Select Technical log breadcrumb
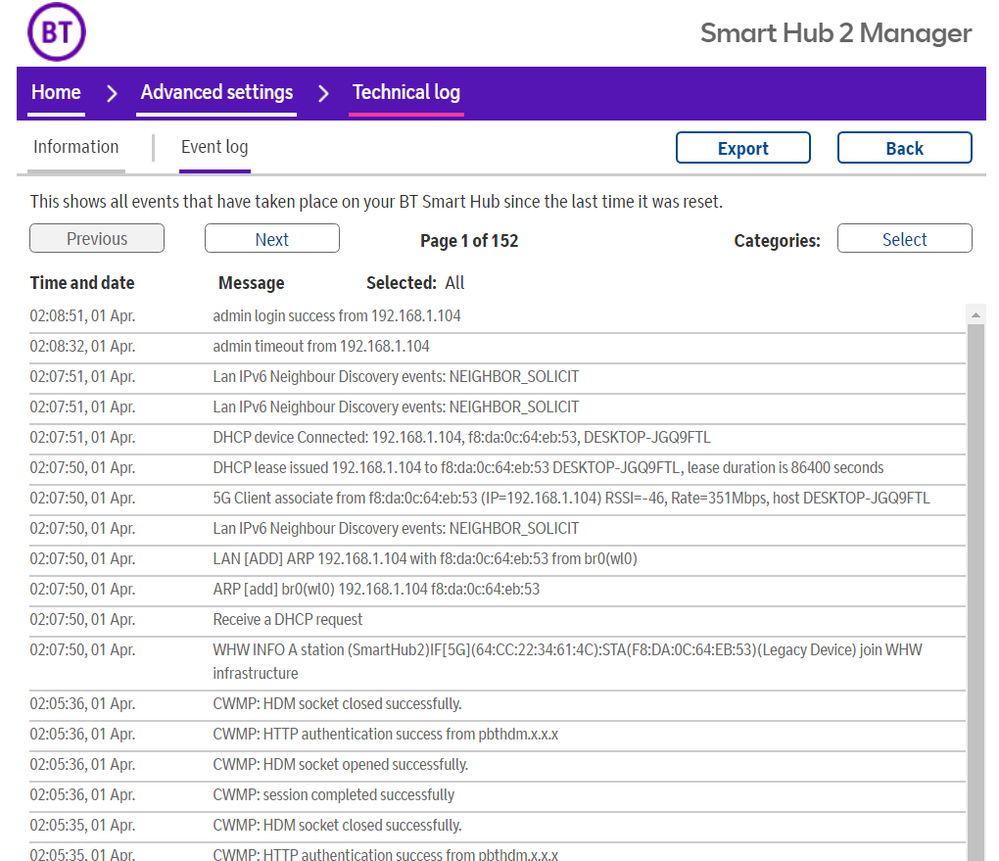 click(x=406, y=93)
